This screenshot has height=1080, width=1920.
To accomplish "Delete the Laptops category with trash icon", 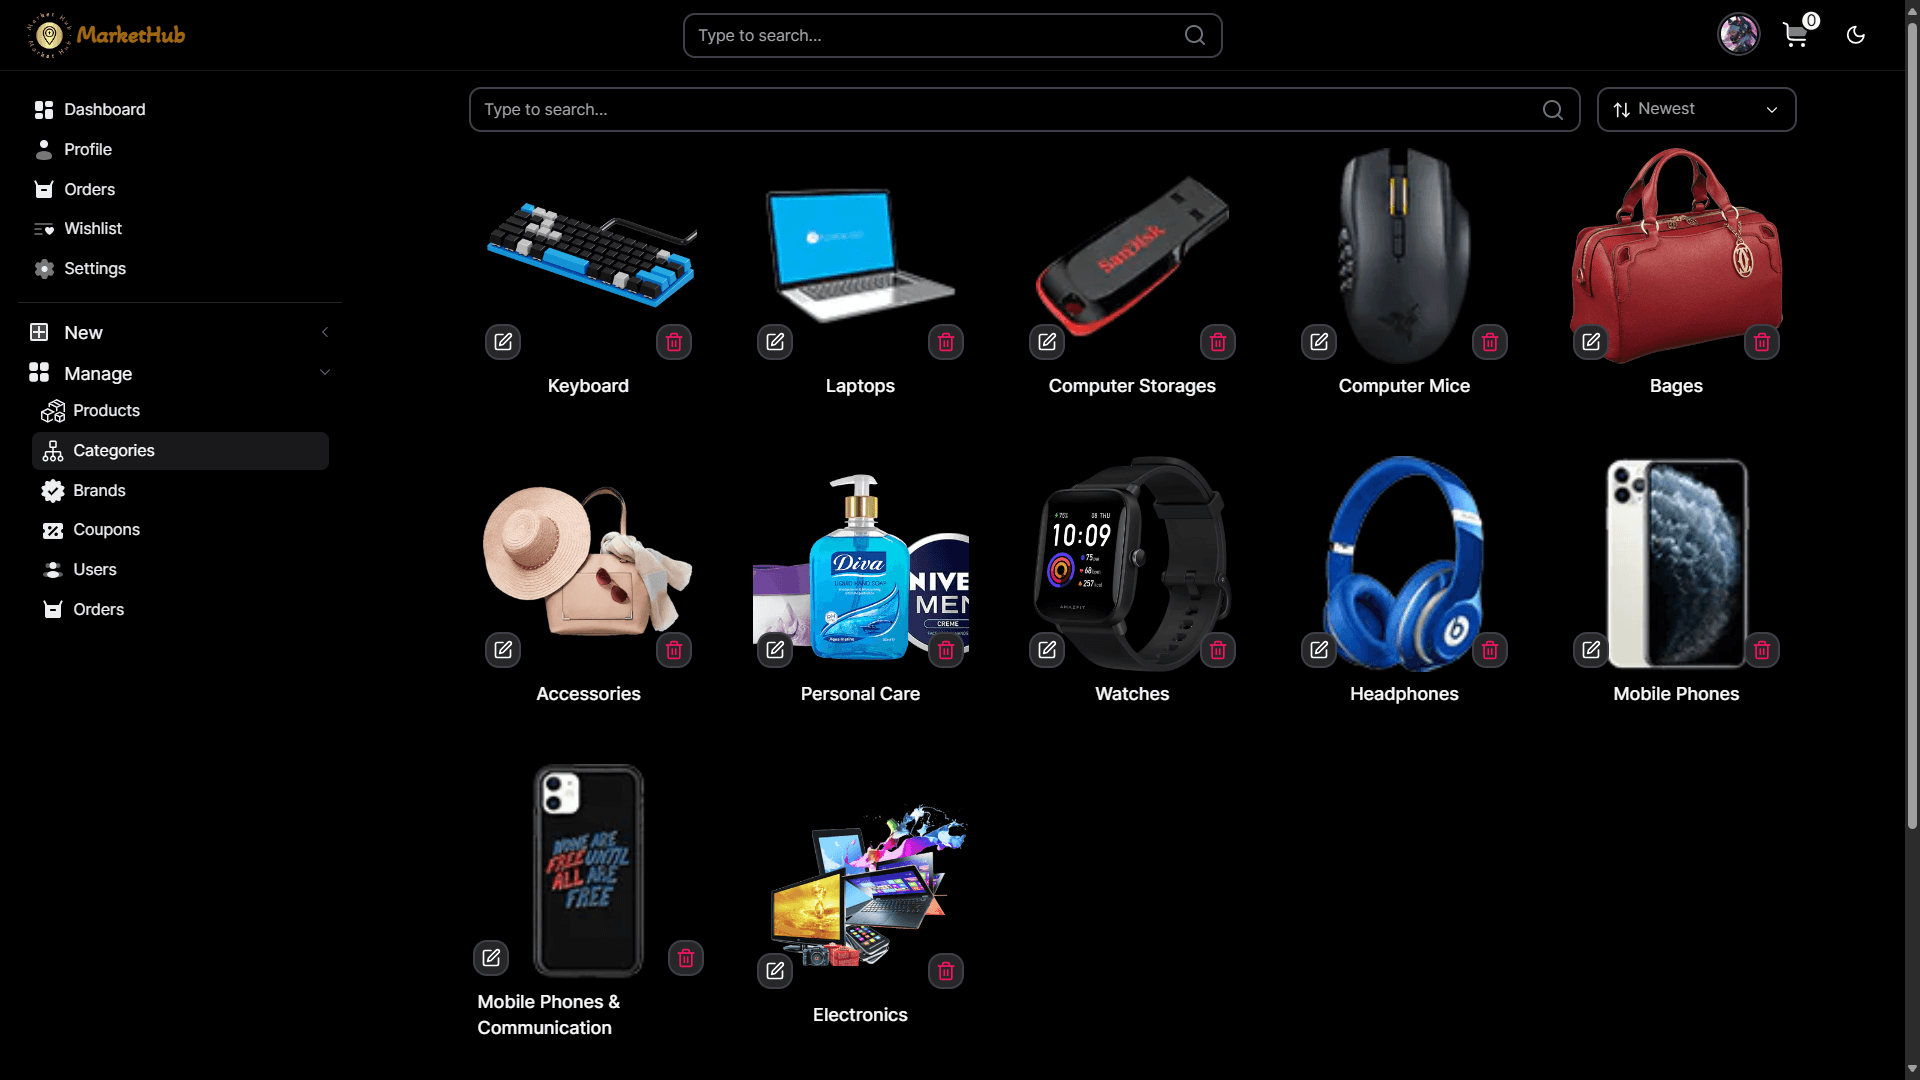I will click(946, 342).
